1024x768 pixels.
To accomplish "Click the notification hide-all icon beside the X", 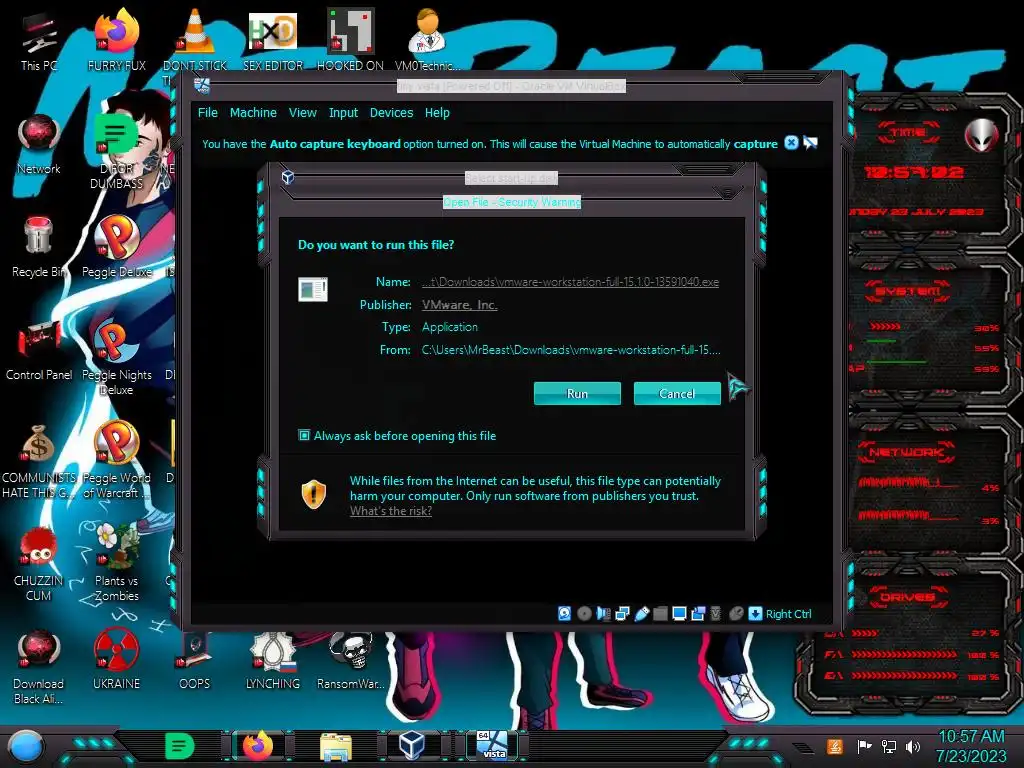I will [810, 142].
